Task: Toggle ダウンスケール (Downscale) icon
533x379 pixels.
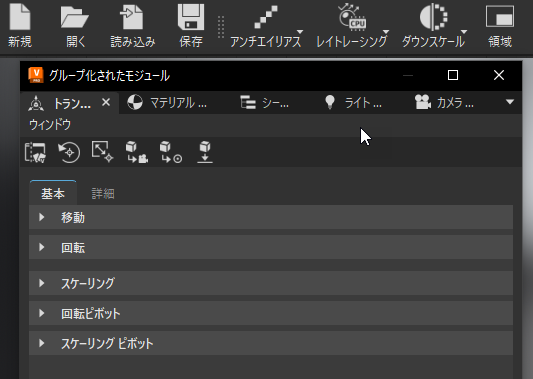Action: point(433,17)
